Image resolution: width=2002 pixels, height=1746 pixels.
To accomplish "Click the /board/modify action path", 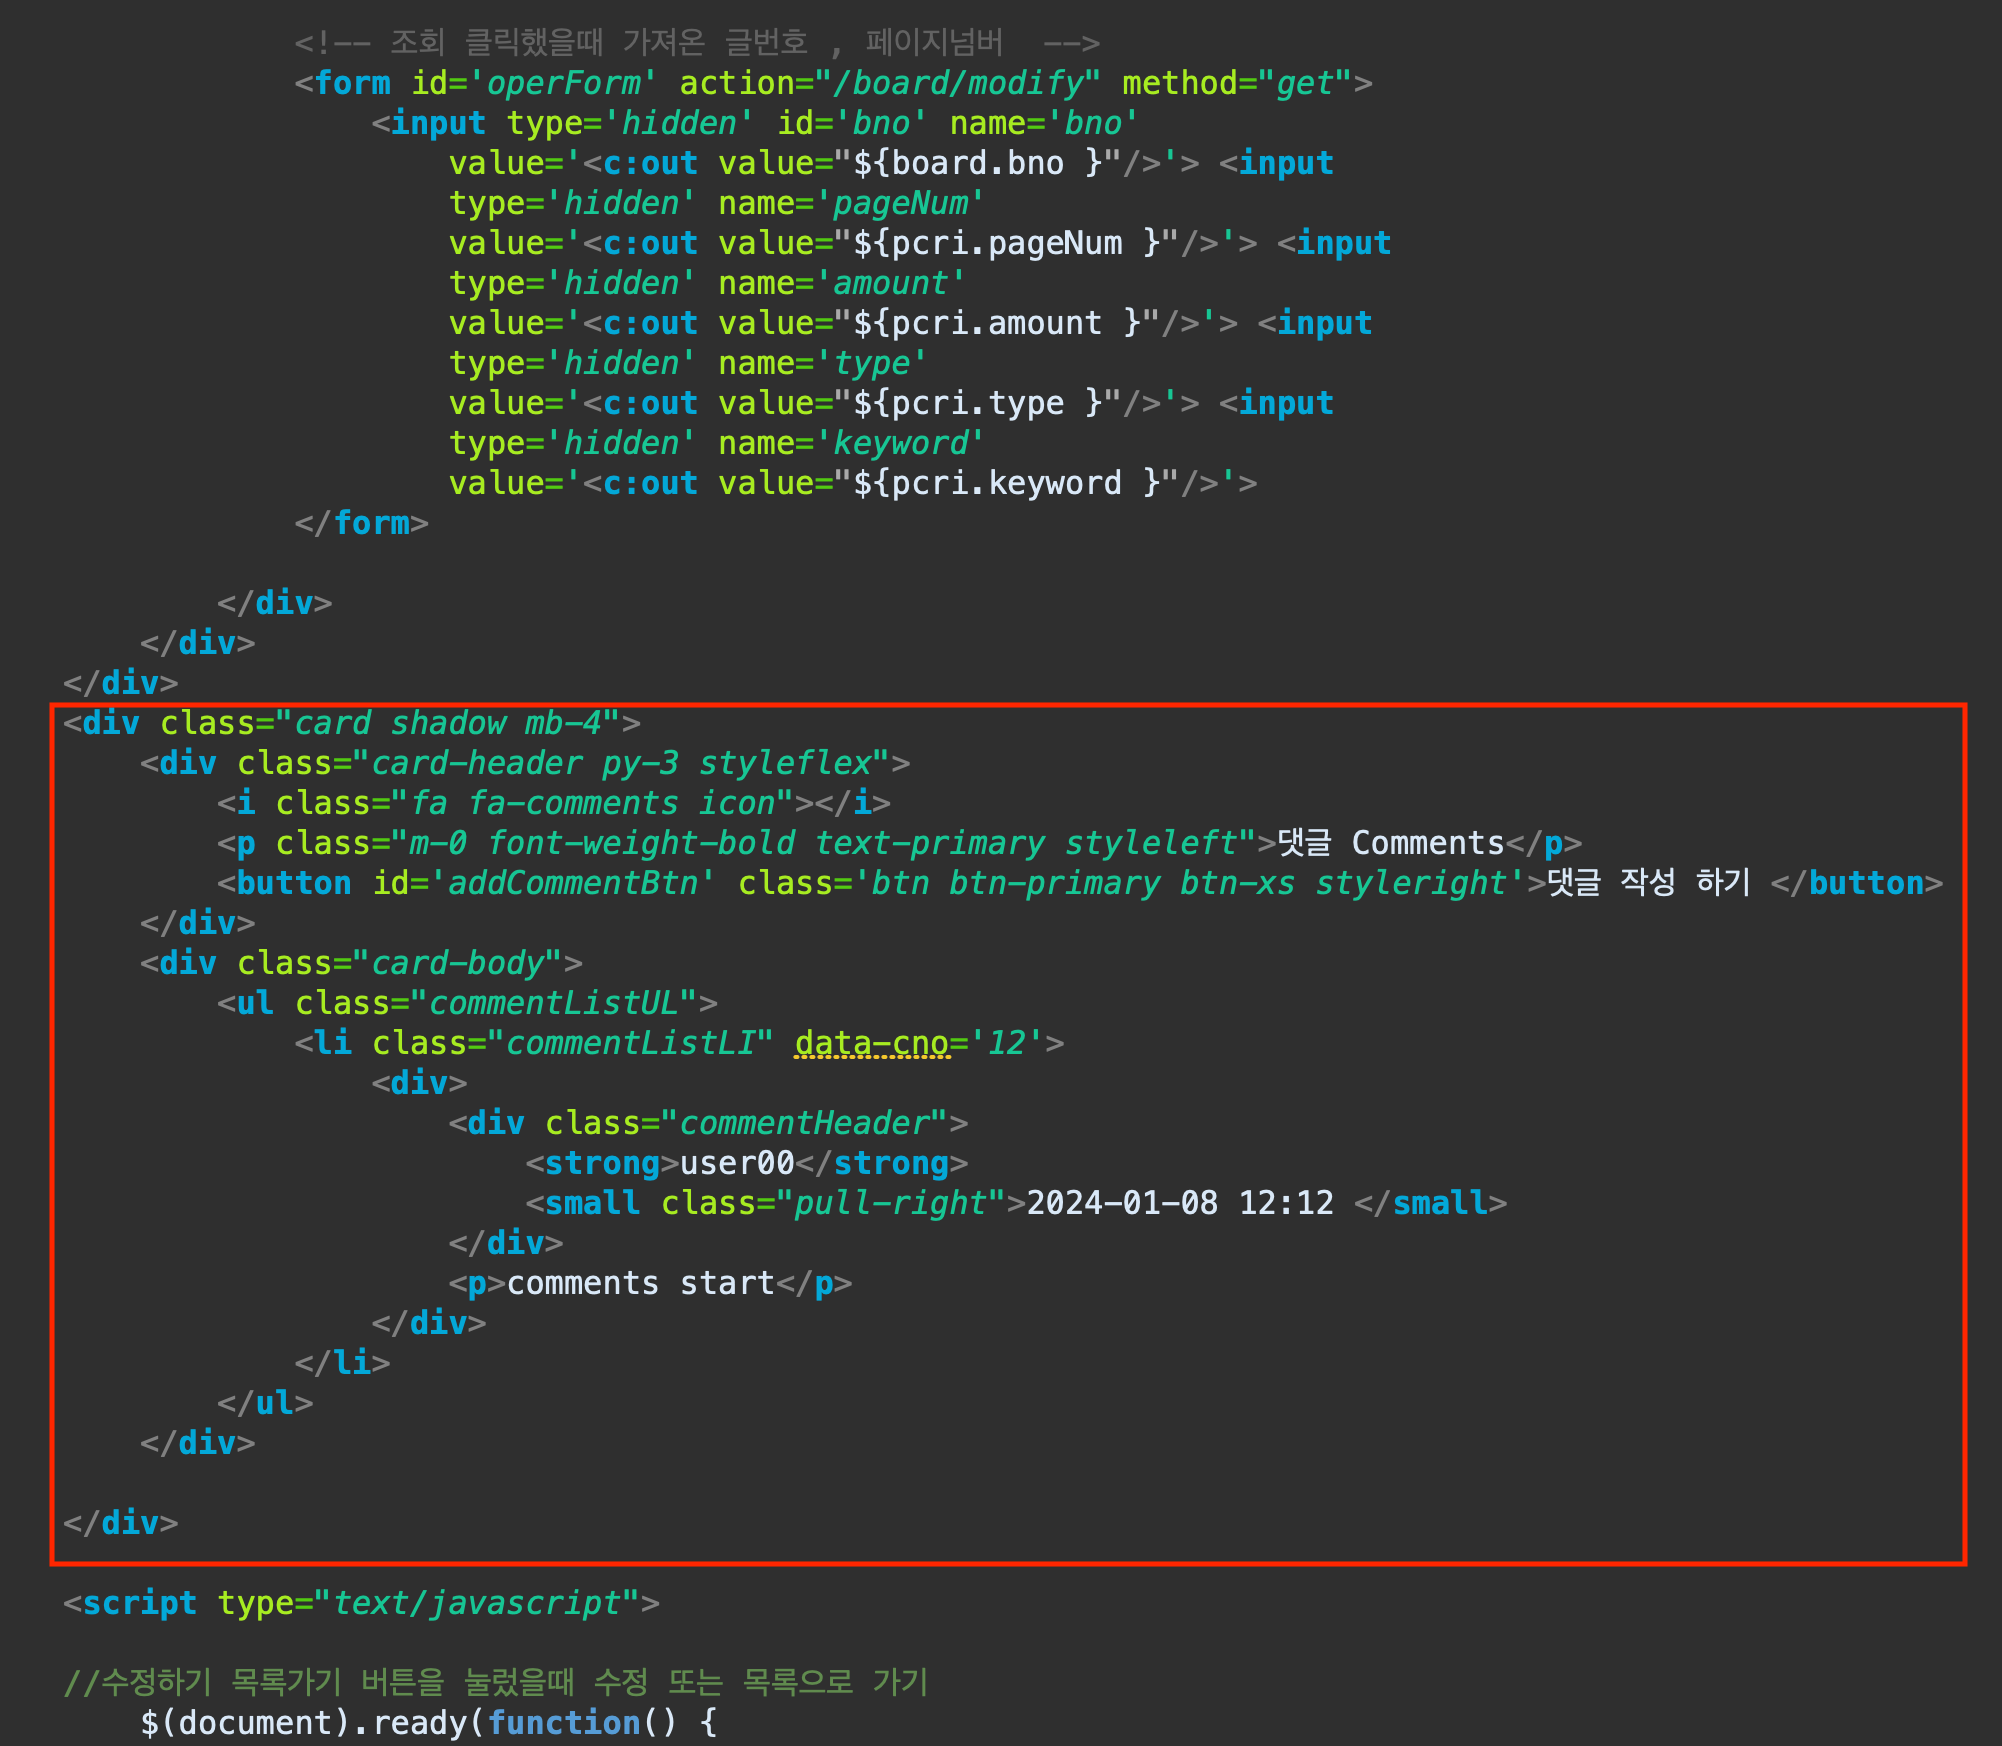I will [x=958, y=83].
